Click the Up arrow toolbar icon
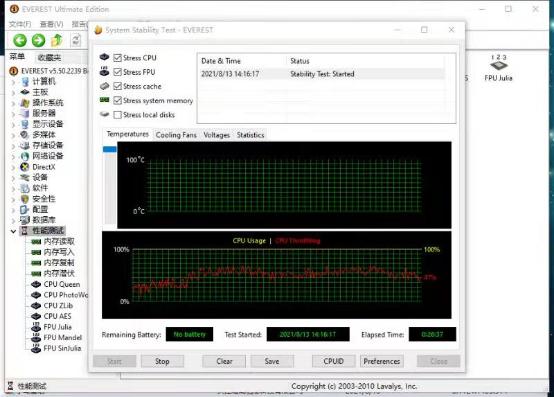The height and width of the screenshot is (397, 554). coord(57,40)
